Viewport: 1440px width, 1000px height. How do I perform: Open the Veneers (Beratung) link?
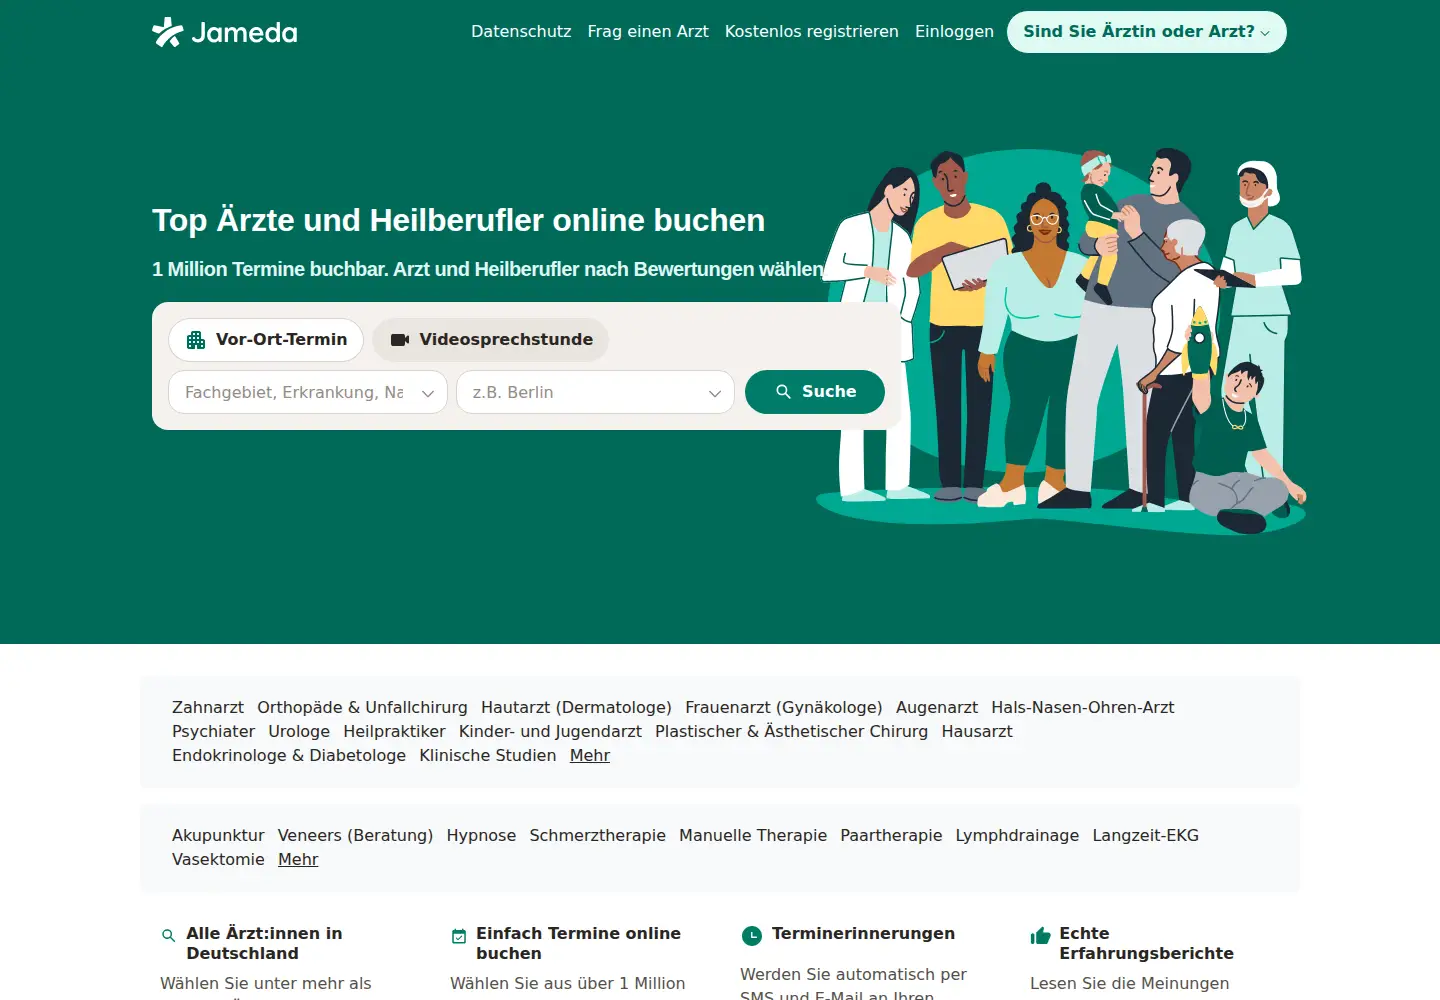pos(355,835)
